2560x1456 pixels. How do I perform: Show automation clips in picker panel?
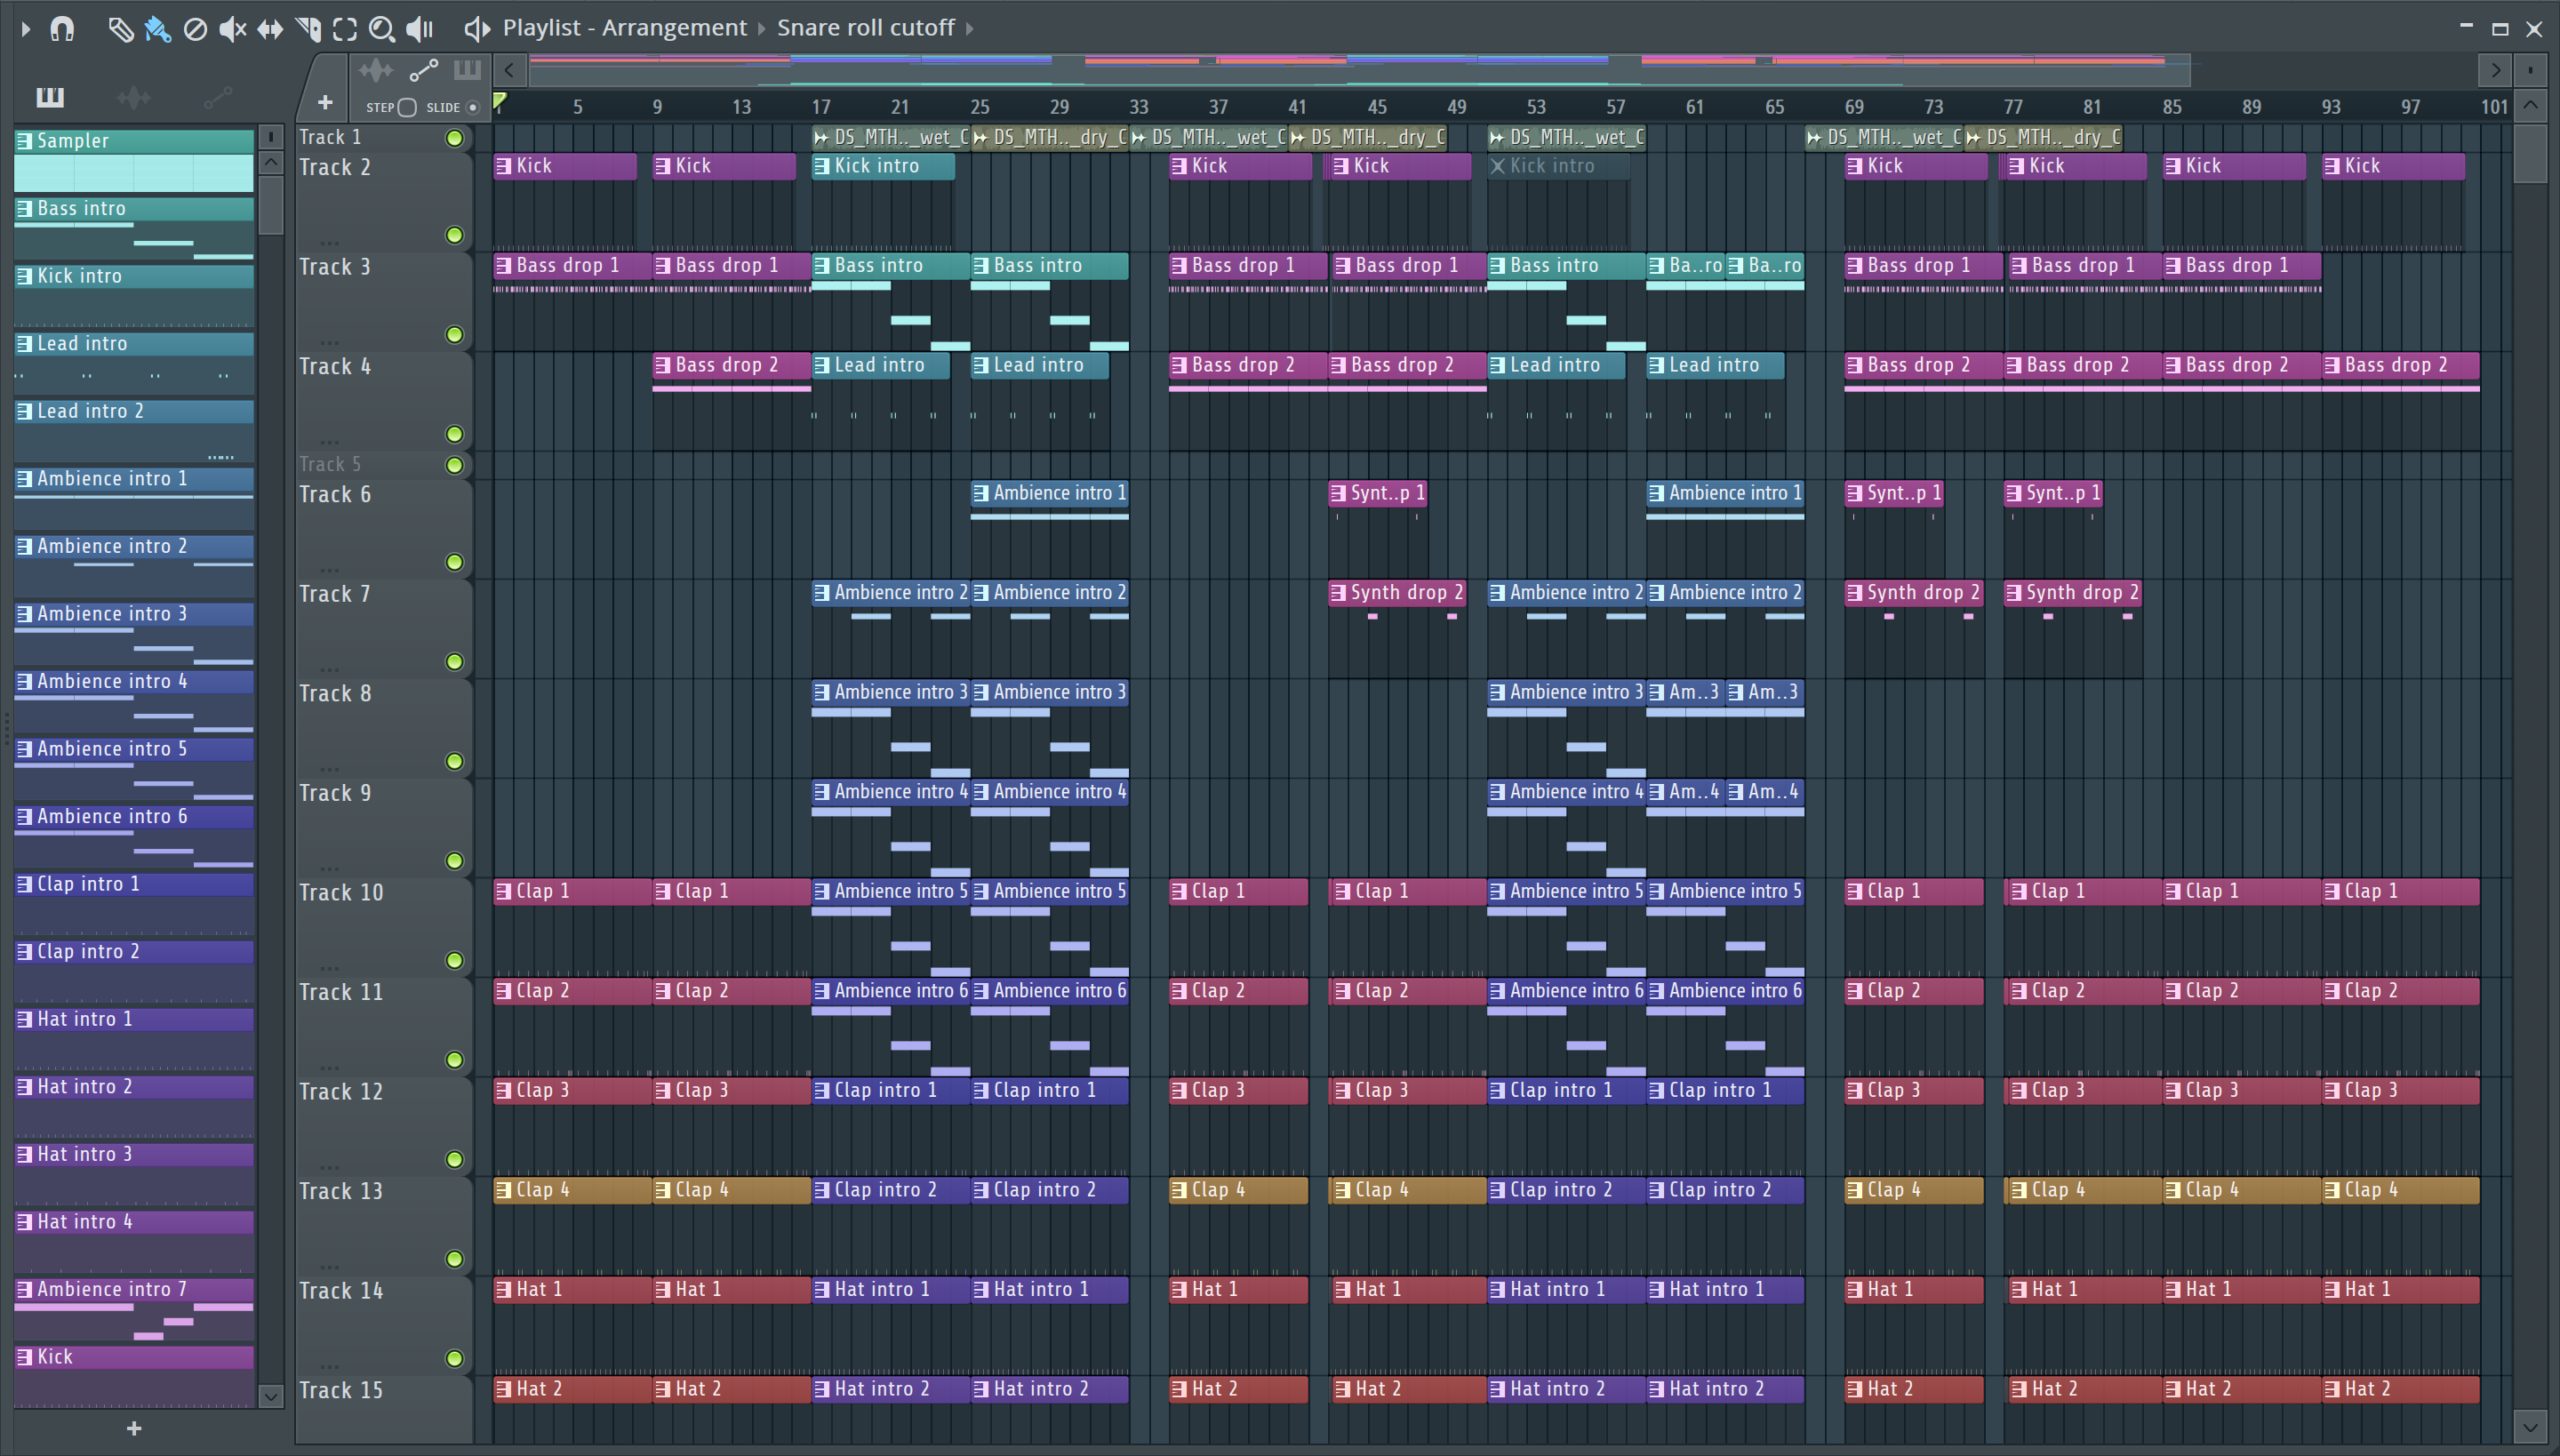pyautogui.click(x=217, y=97)
